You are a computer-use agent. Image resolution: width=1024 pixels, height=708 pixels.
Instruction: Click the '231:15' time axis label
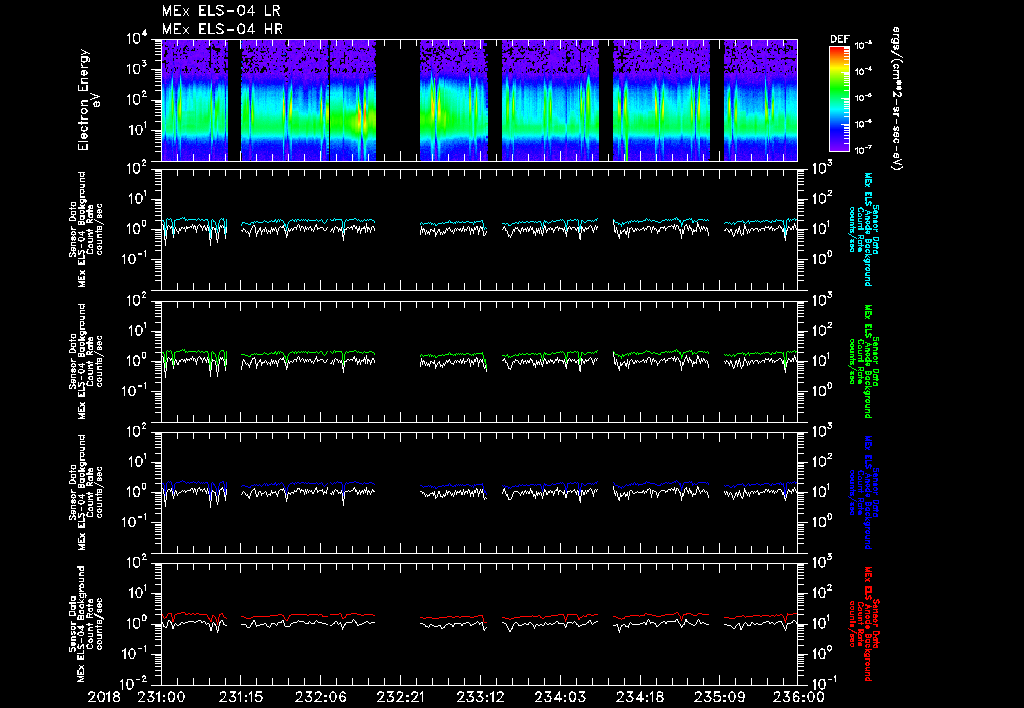point(240,698)
